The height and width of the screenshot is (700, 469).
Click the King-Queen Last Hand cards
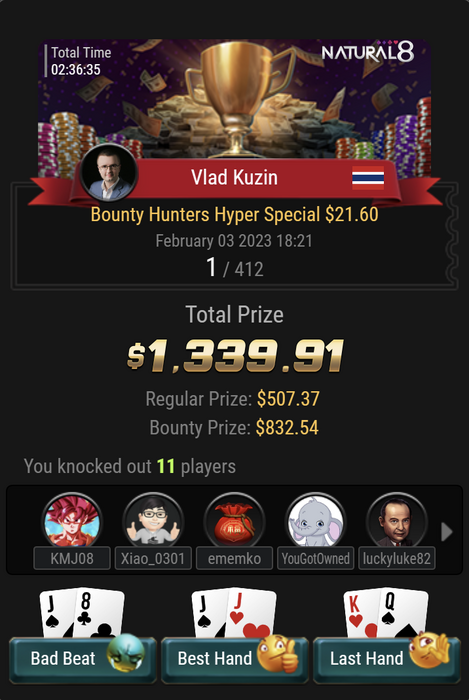tap(386, 612)
